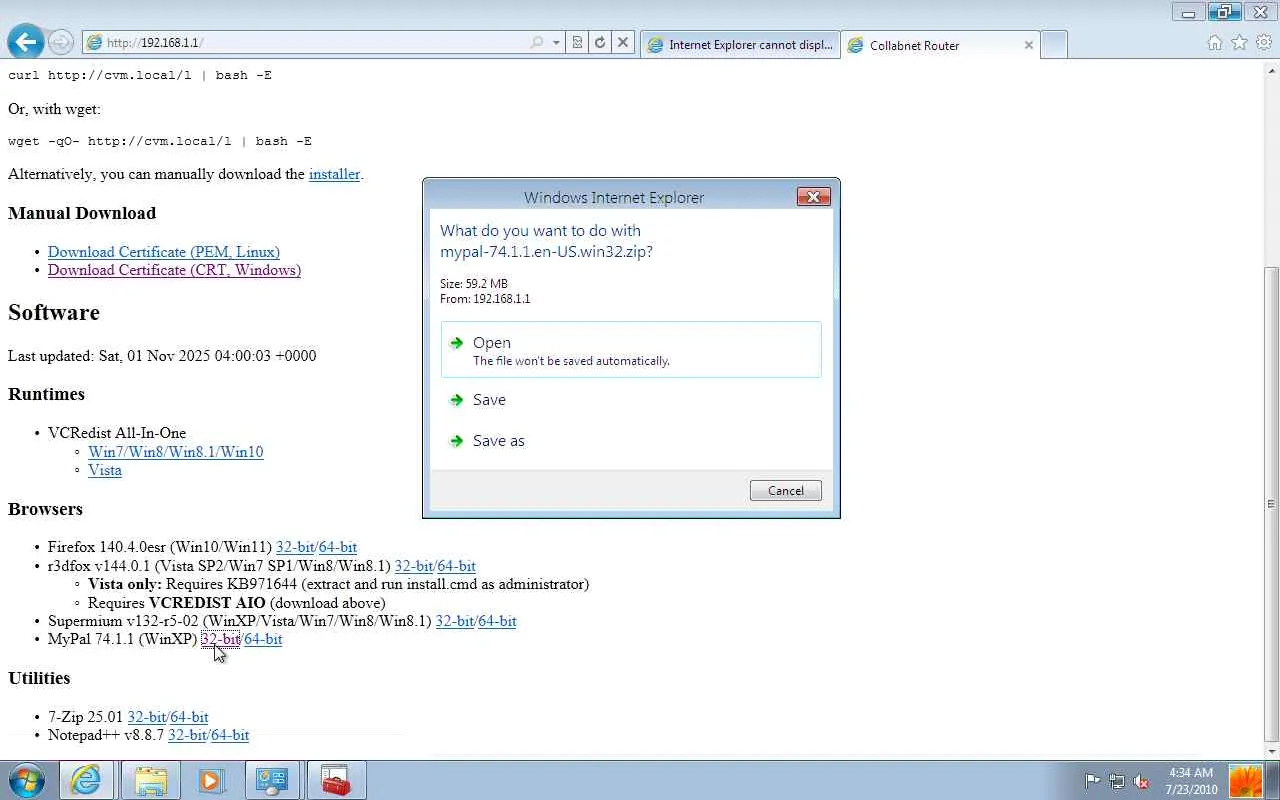Click the 'Software' heading

pos(54,312)
